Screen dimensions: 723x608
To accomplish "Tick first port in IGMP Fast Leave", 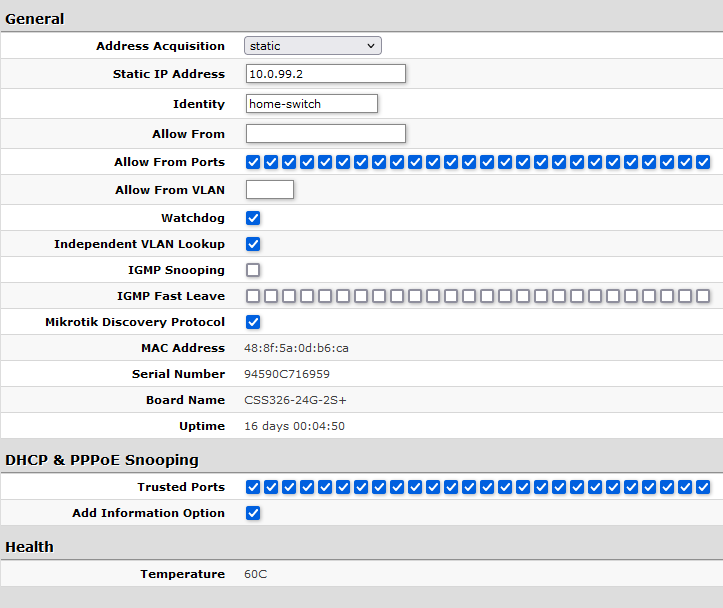I will (253, 296).
